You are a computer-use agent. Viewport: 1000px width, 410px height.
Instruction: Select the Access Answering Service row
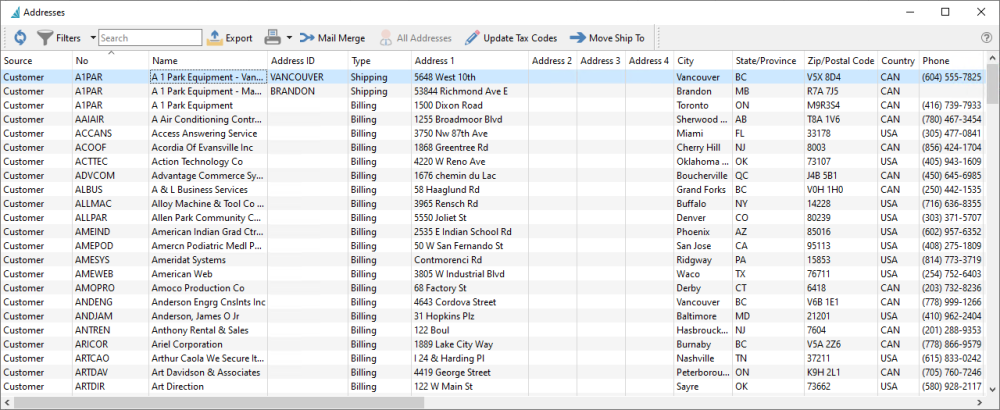494,133
